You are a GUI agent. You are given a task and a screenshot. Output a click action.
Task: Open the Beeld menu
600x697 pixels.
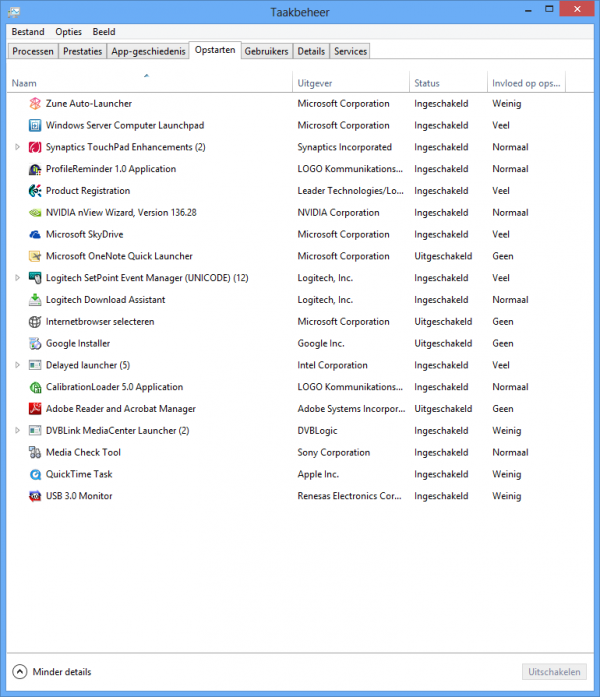pyautogui.click(x=104, y=32)
